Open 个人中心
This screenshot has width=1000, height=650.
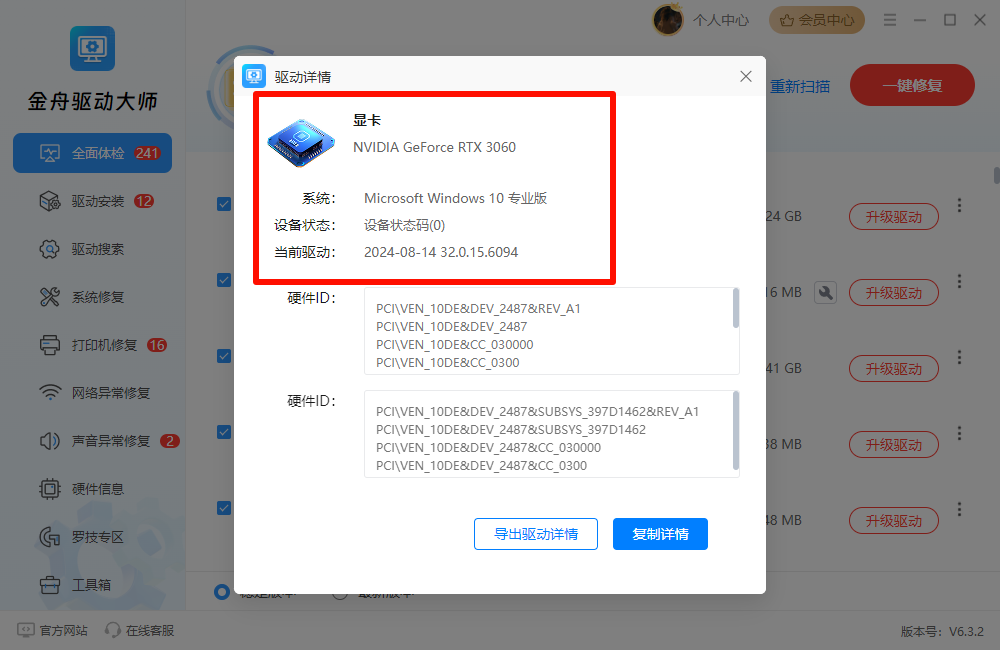point(721,20)
